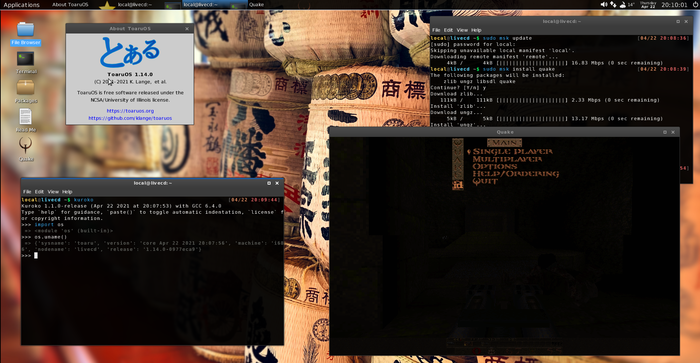Screen dimensions: 700x363
Task: Click the volume speaker tray icon
Action: point(604,4)
